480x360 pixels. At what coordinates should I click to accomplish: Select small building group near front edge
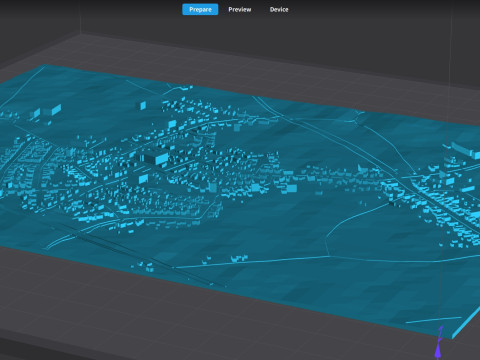tap(239, 258)
